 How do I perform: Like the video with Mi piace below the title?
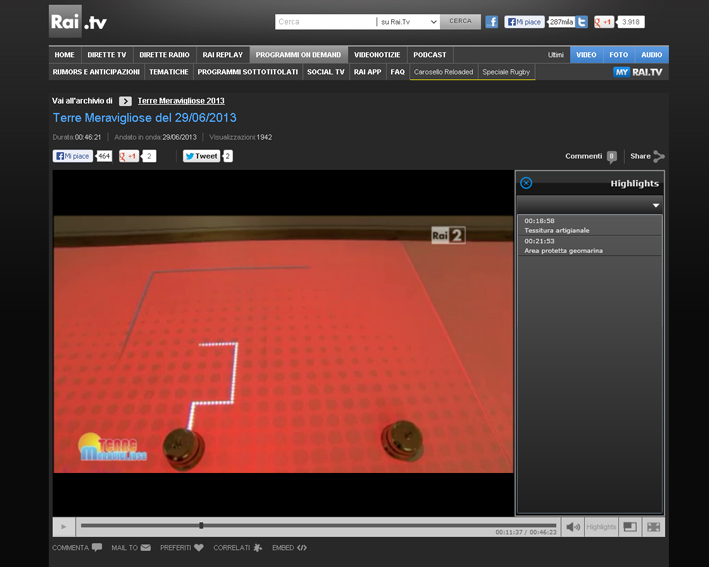click(x=73, y=156)
